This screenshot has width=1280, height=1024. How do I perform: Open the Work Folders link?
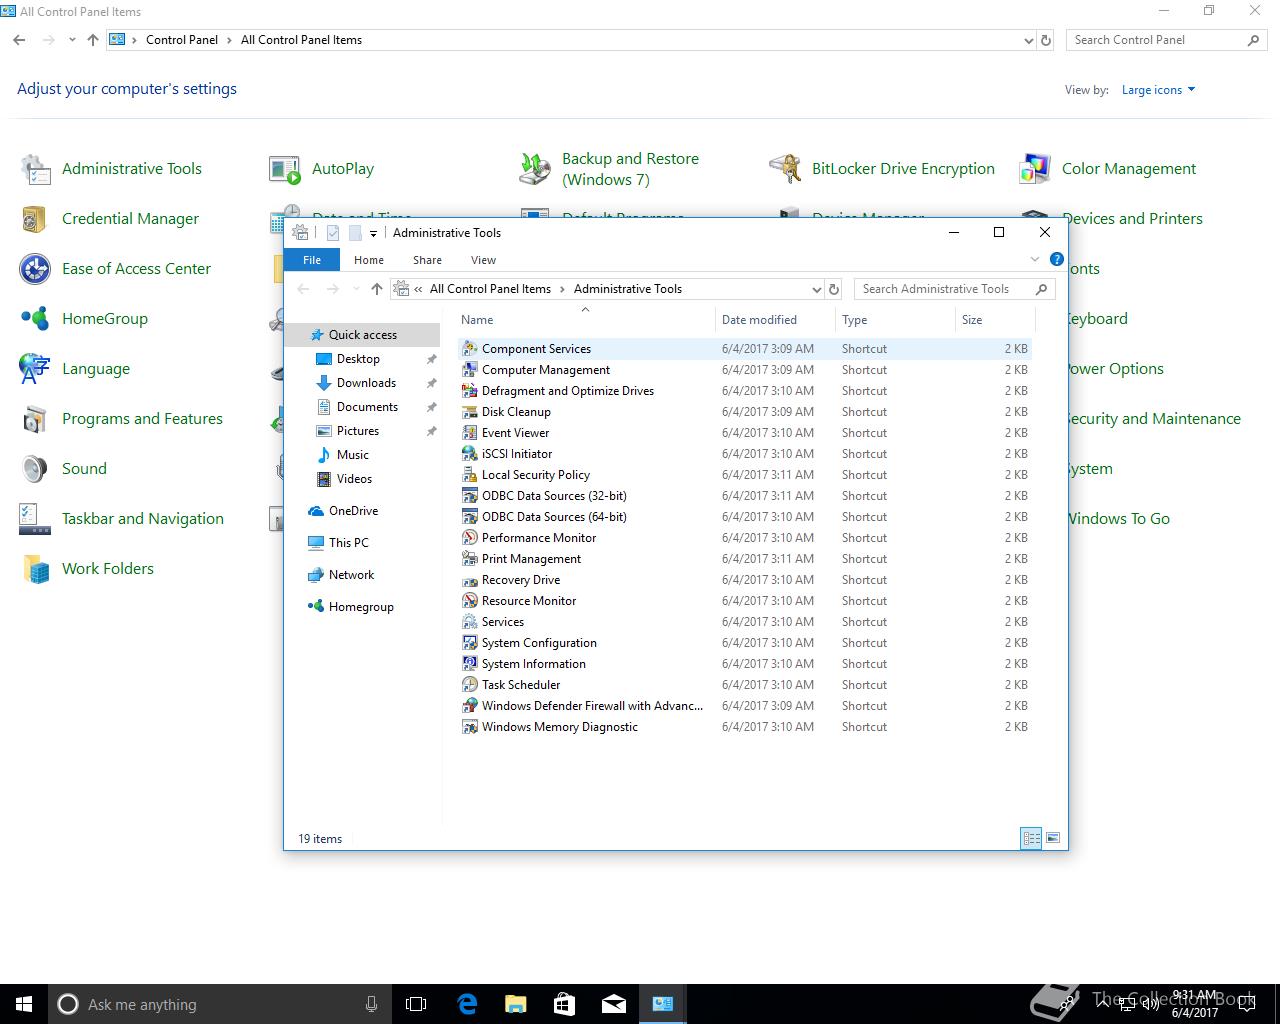108,569
